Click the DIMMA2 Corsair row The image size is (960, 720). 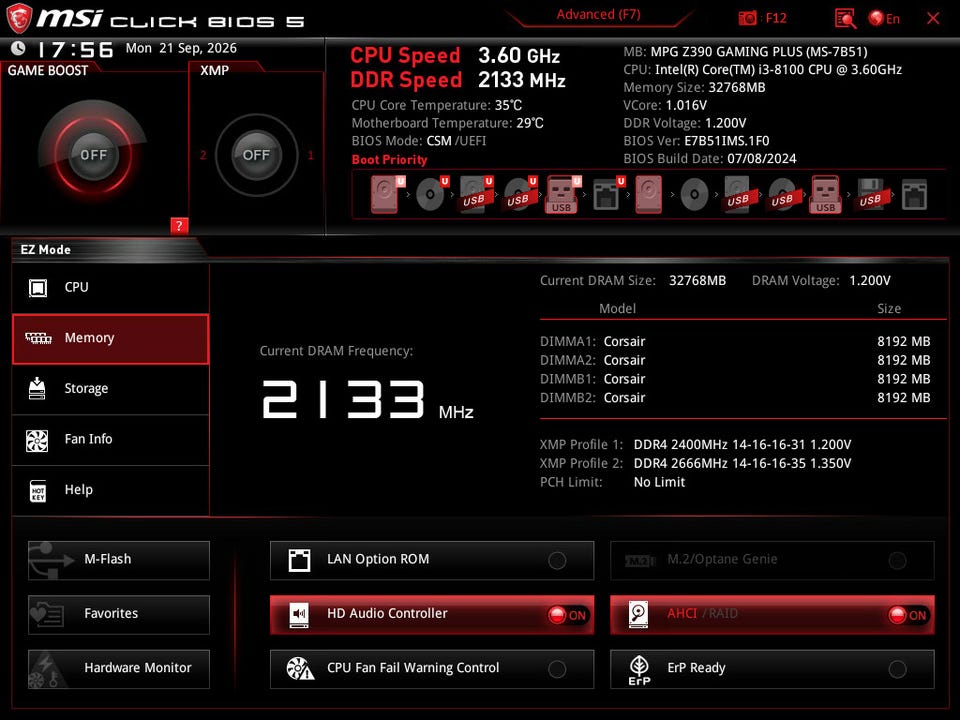(735, 361)
